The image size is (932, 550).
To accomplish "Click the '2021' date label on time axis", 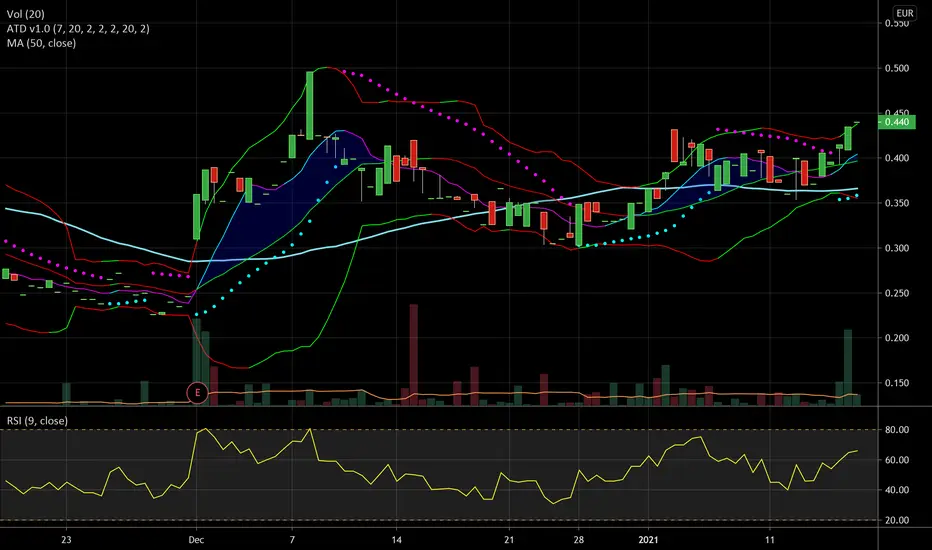I will (648, 540).
